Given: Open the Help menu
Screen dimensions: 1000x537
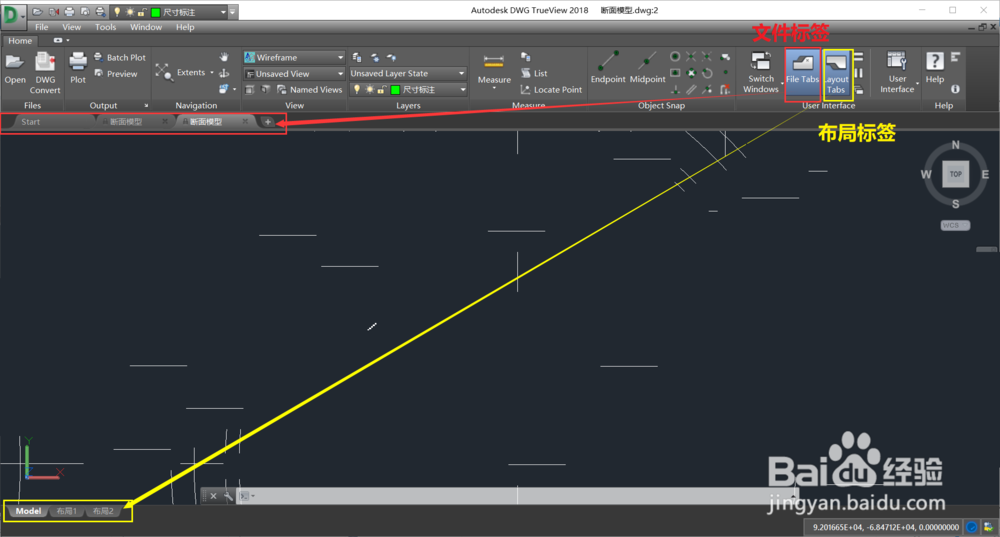Looking at the screenshot, I should tap(185, 27).
